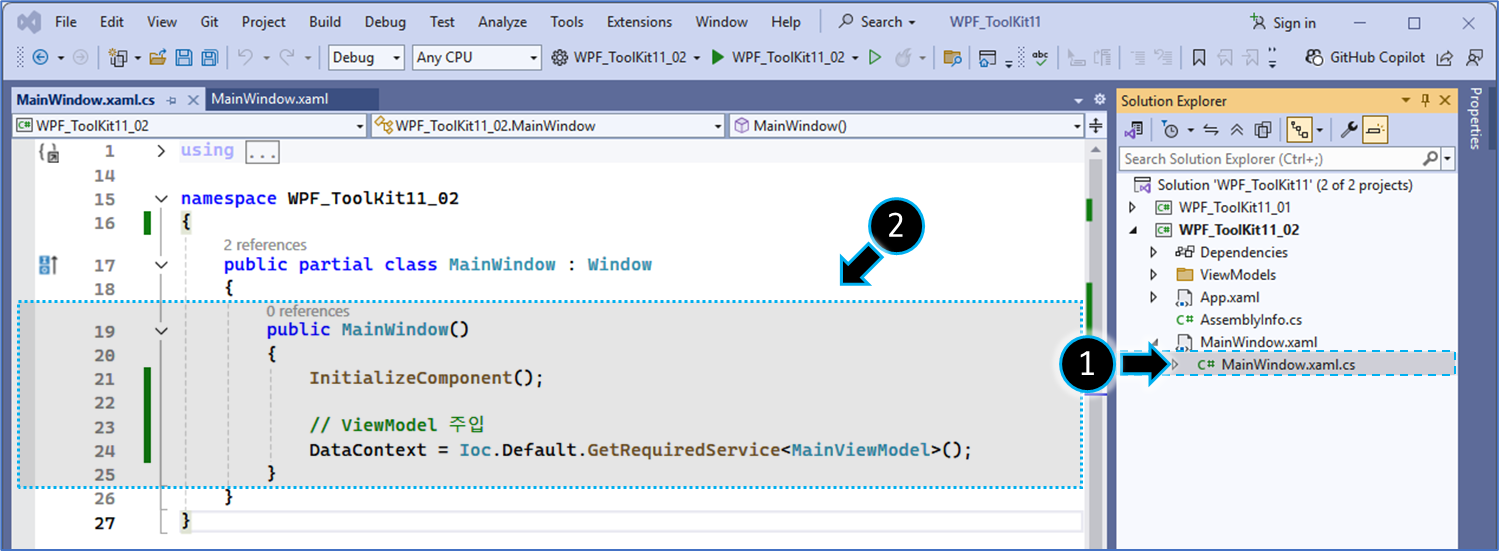Click the document tabs settings gear icon
This screenshot has height=551, width=1499.
coord(1100,100)
